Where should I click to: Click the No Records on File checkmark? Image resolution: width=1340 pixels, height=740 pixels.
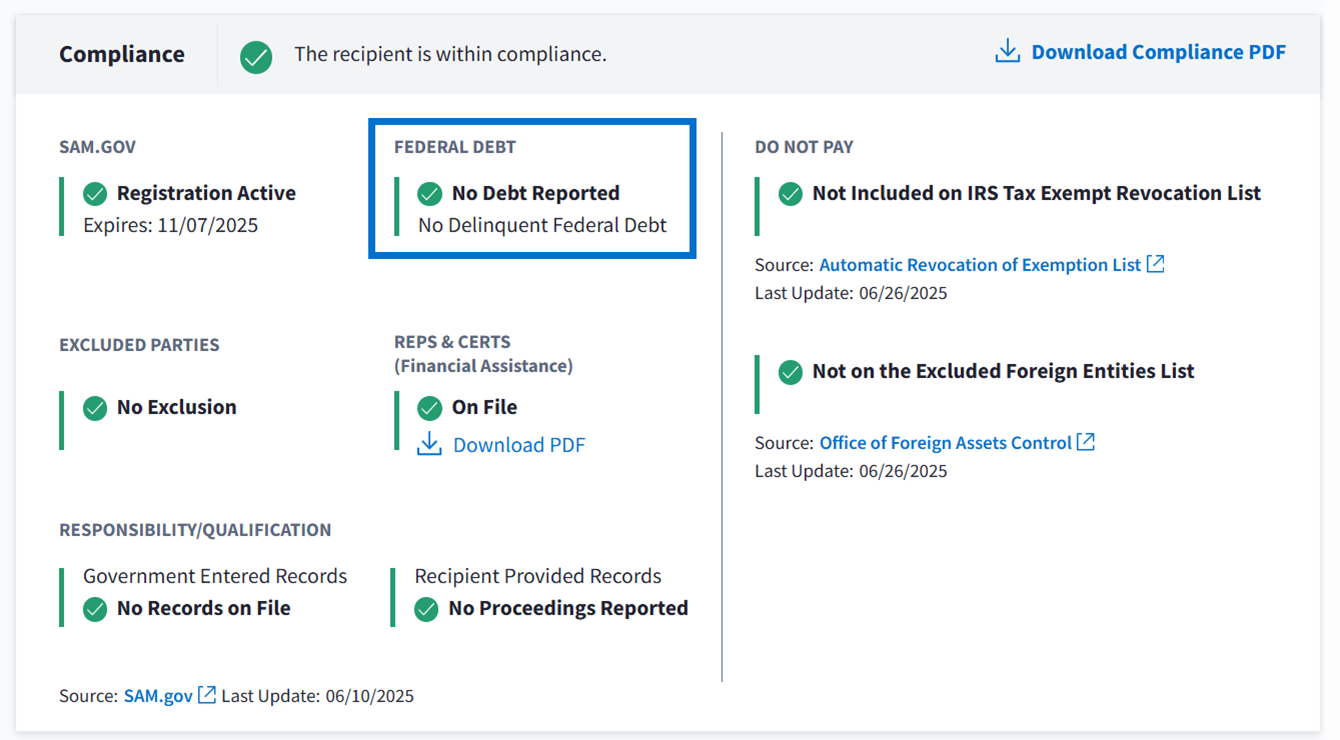95,608
